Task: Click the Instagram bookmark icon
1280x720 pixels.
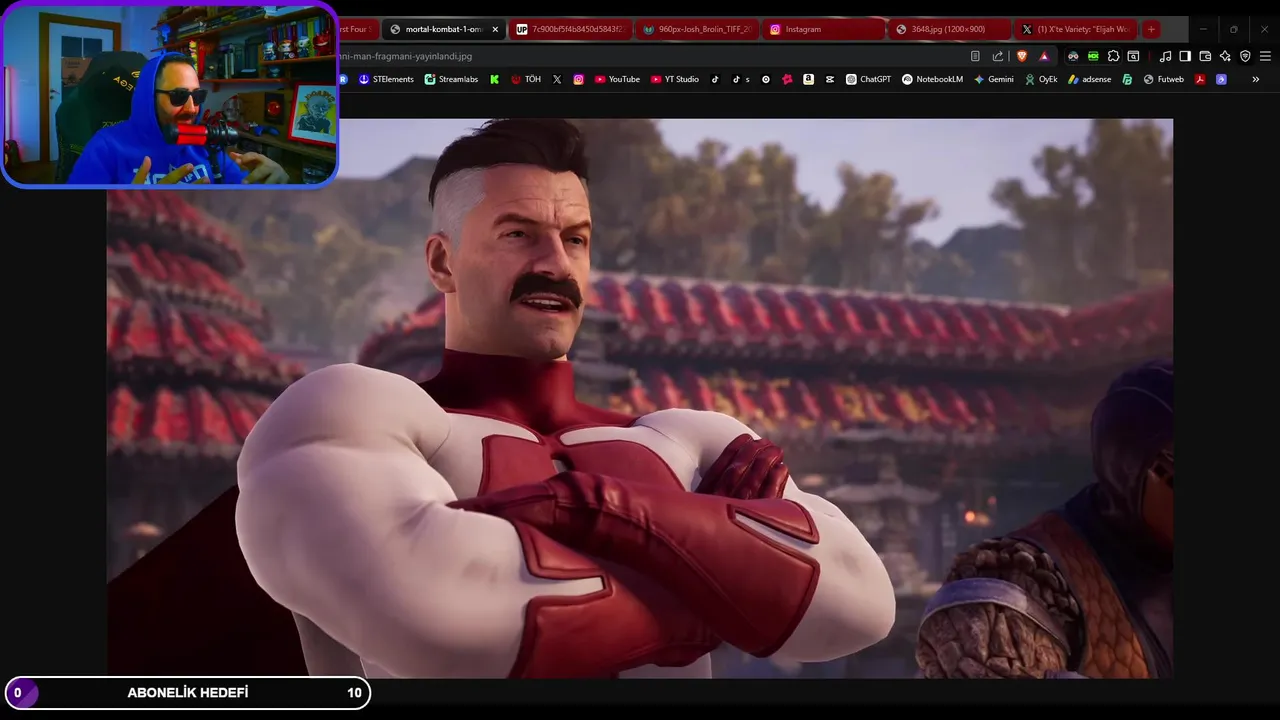Action: (579, 79)
